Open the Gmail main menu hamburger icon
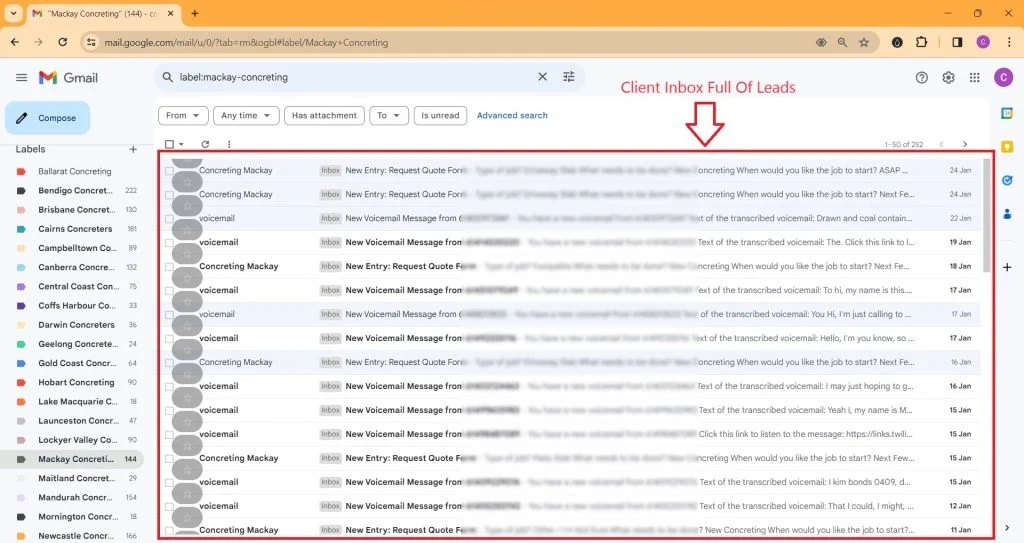This screenshot has height=543, width=1024. click(x=21, y=77)
